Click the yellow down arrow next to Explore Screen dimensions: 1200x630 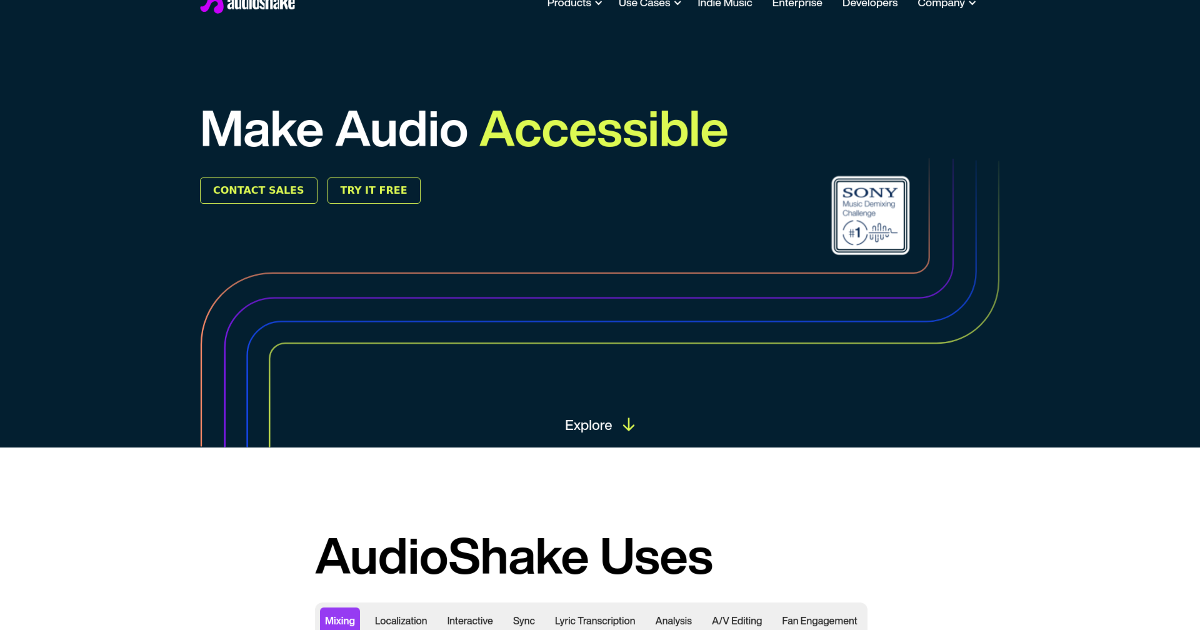click(628, 425)
